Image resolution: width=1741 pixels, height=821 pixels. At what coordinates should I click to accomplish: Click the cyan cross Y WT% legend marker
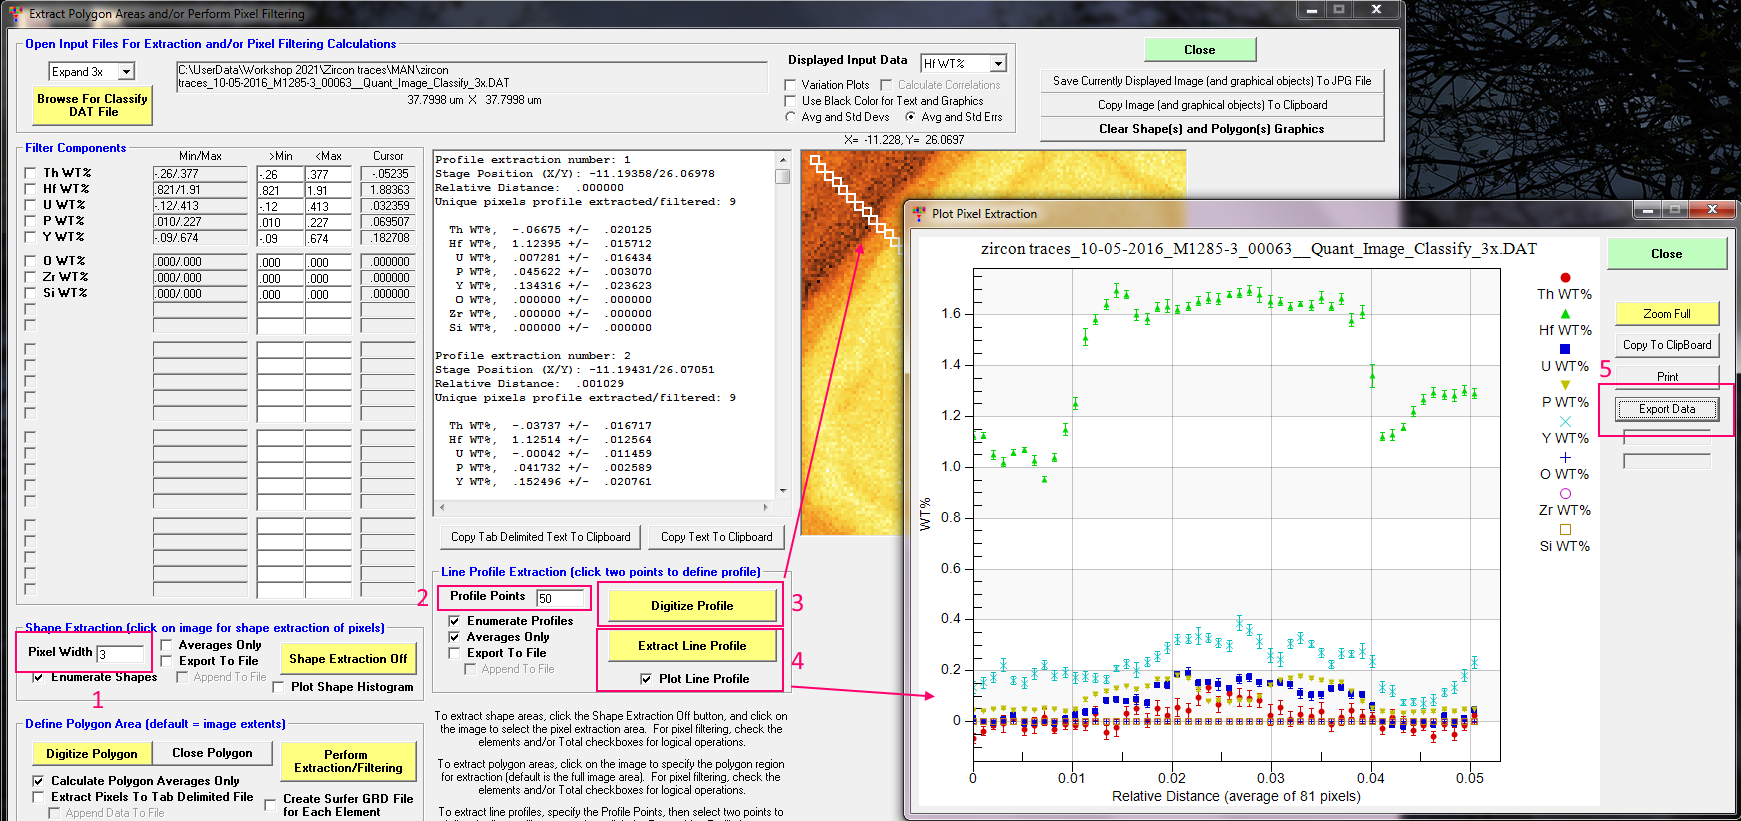point(1565,421)
